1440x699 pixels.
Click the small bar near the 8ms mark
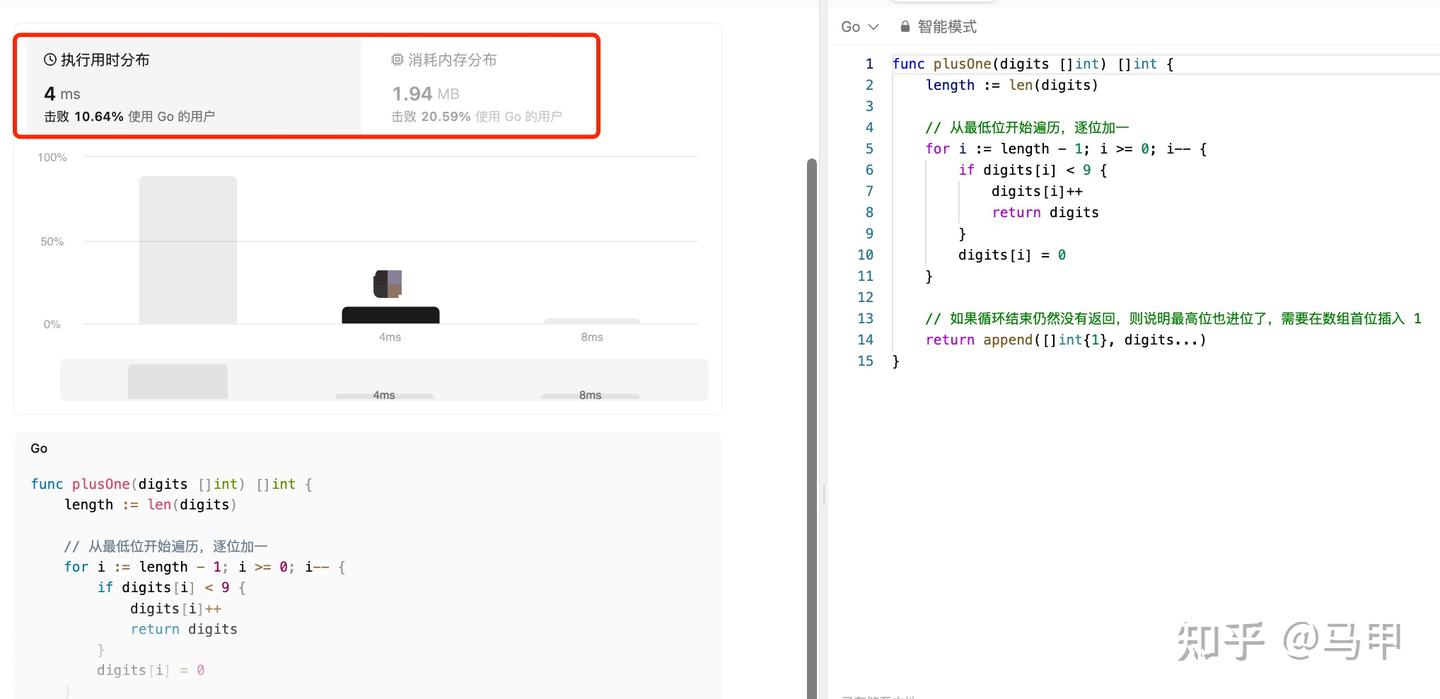(x=592, y=322)
